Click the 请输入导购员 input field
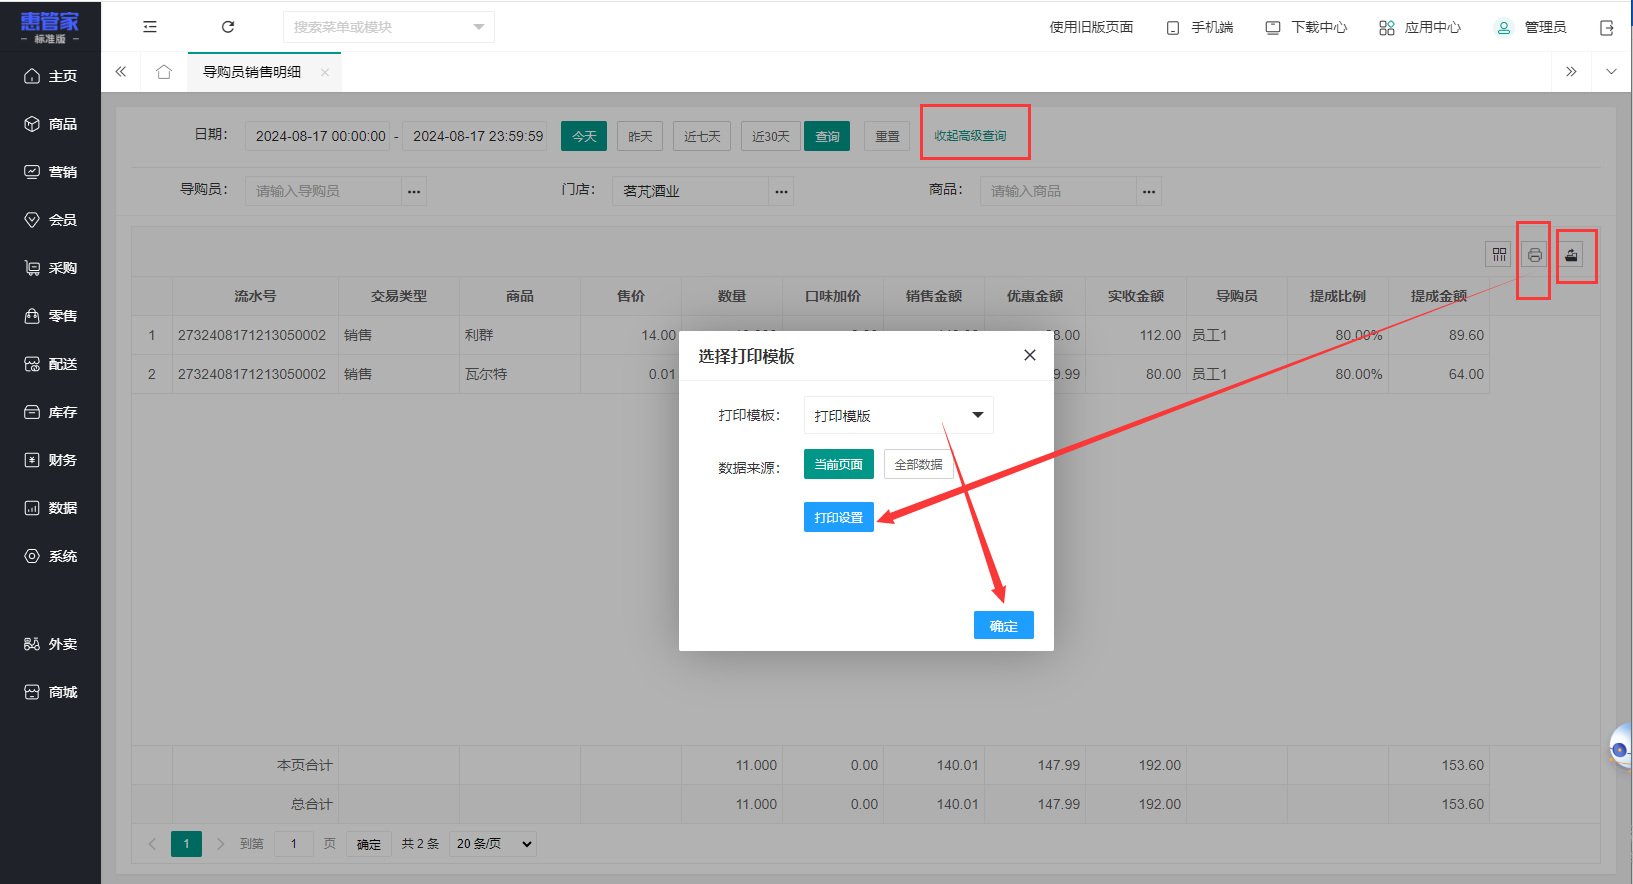Viewport: 1633px width, 884px height. tap(323, 191)
